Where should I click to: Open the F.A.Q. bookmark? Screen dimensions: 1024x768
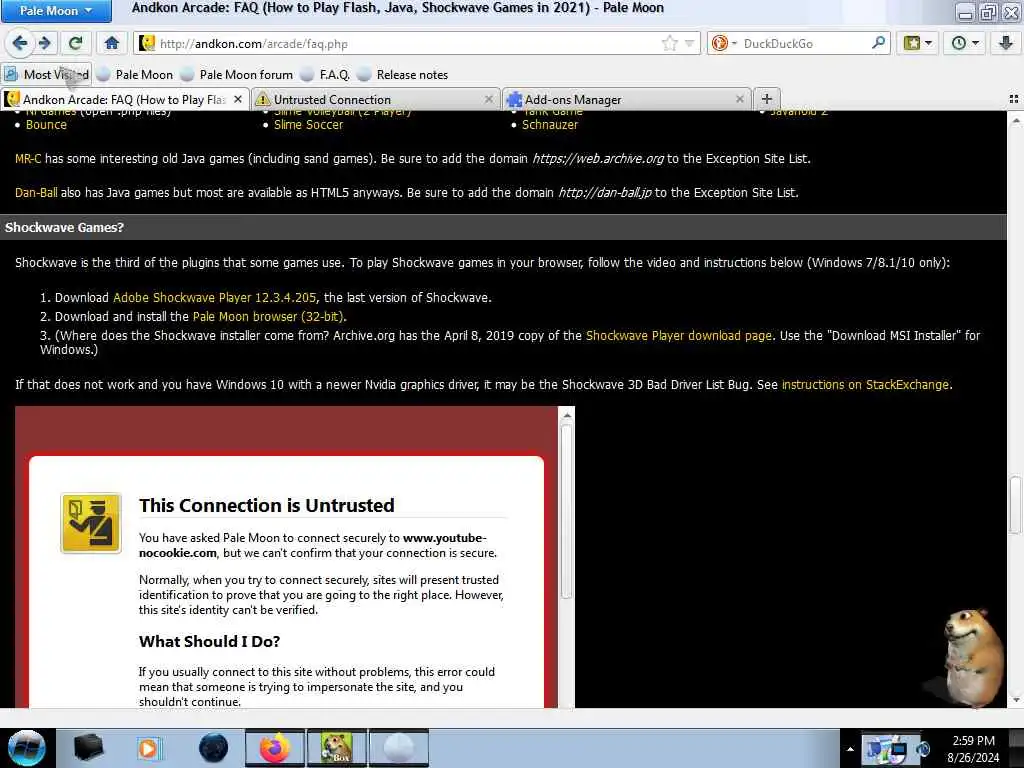tap(326, 74)
